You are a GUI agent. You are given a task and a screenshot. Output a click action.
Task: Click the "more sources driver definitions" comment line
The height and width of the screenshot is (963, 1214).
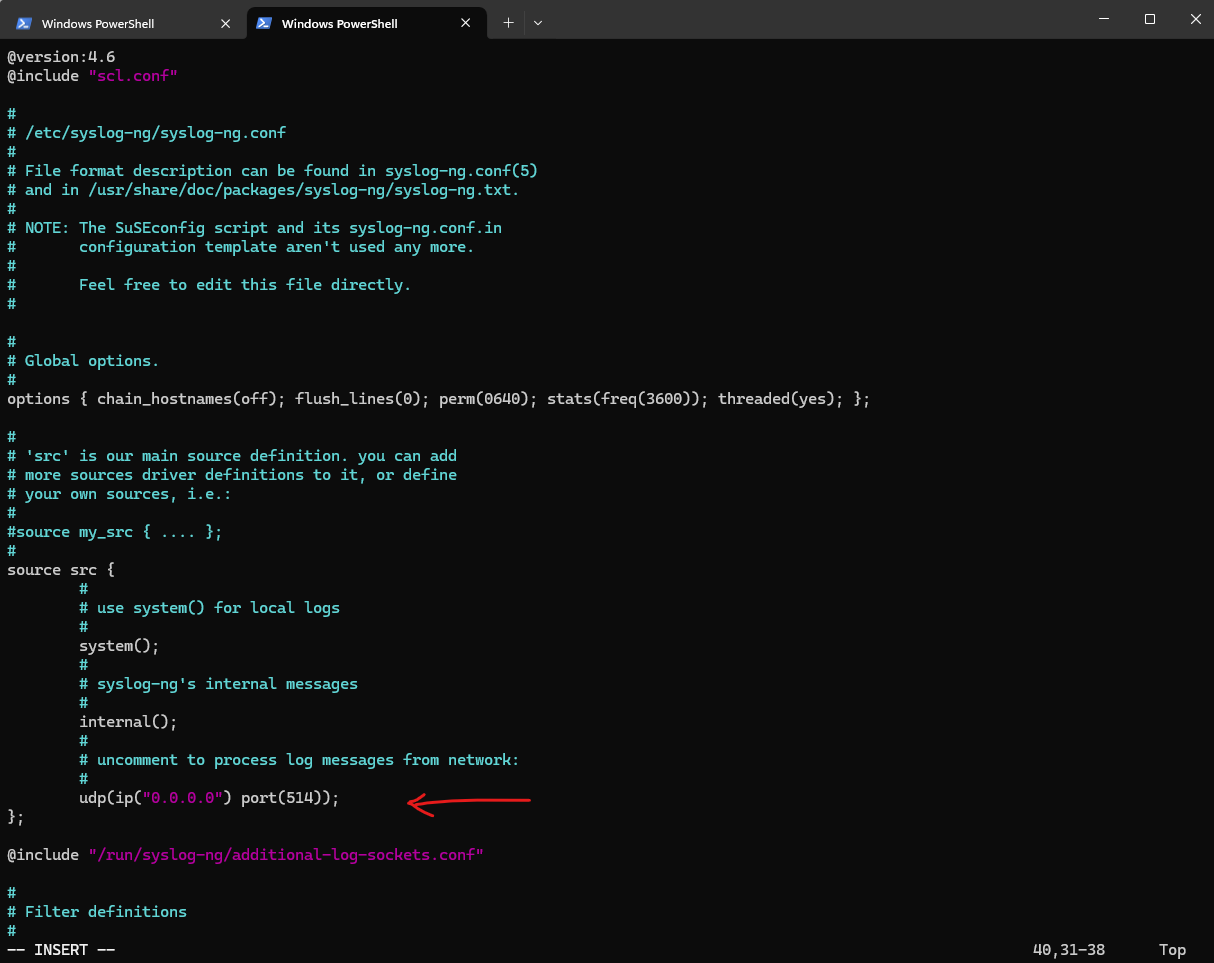click(232, 475)
